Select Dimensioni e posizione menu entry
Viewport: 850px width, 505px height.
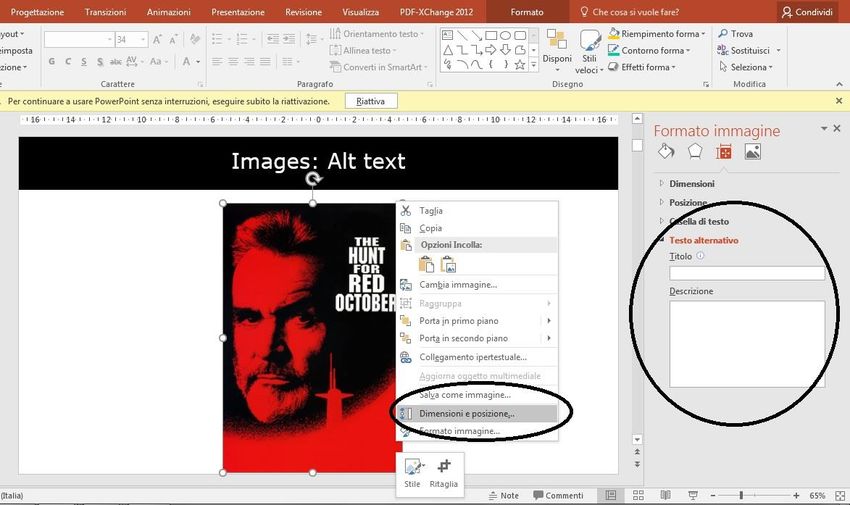(x=478, y=413)
